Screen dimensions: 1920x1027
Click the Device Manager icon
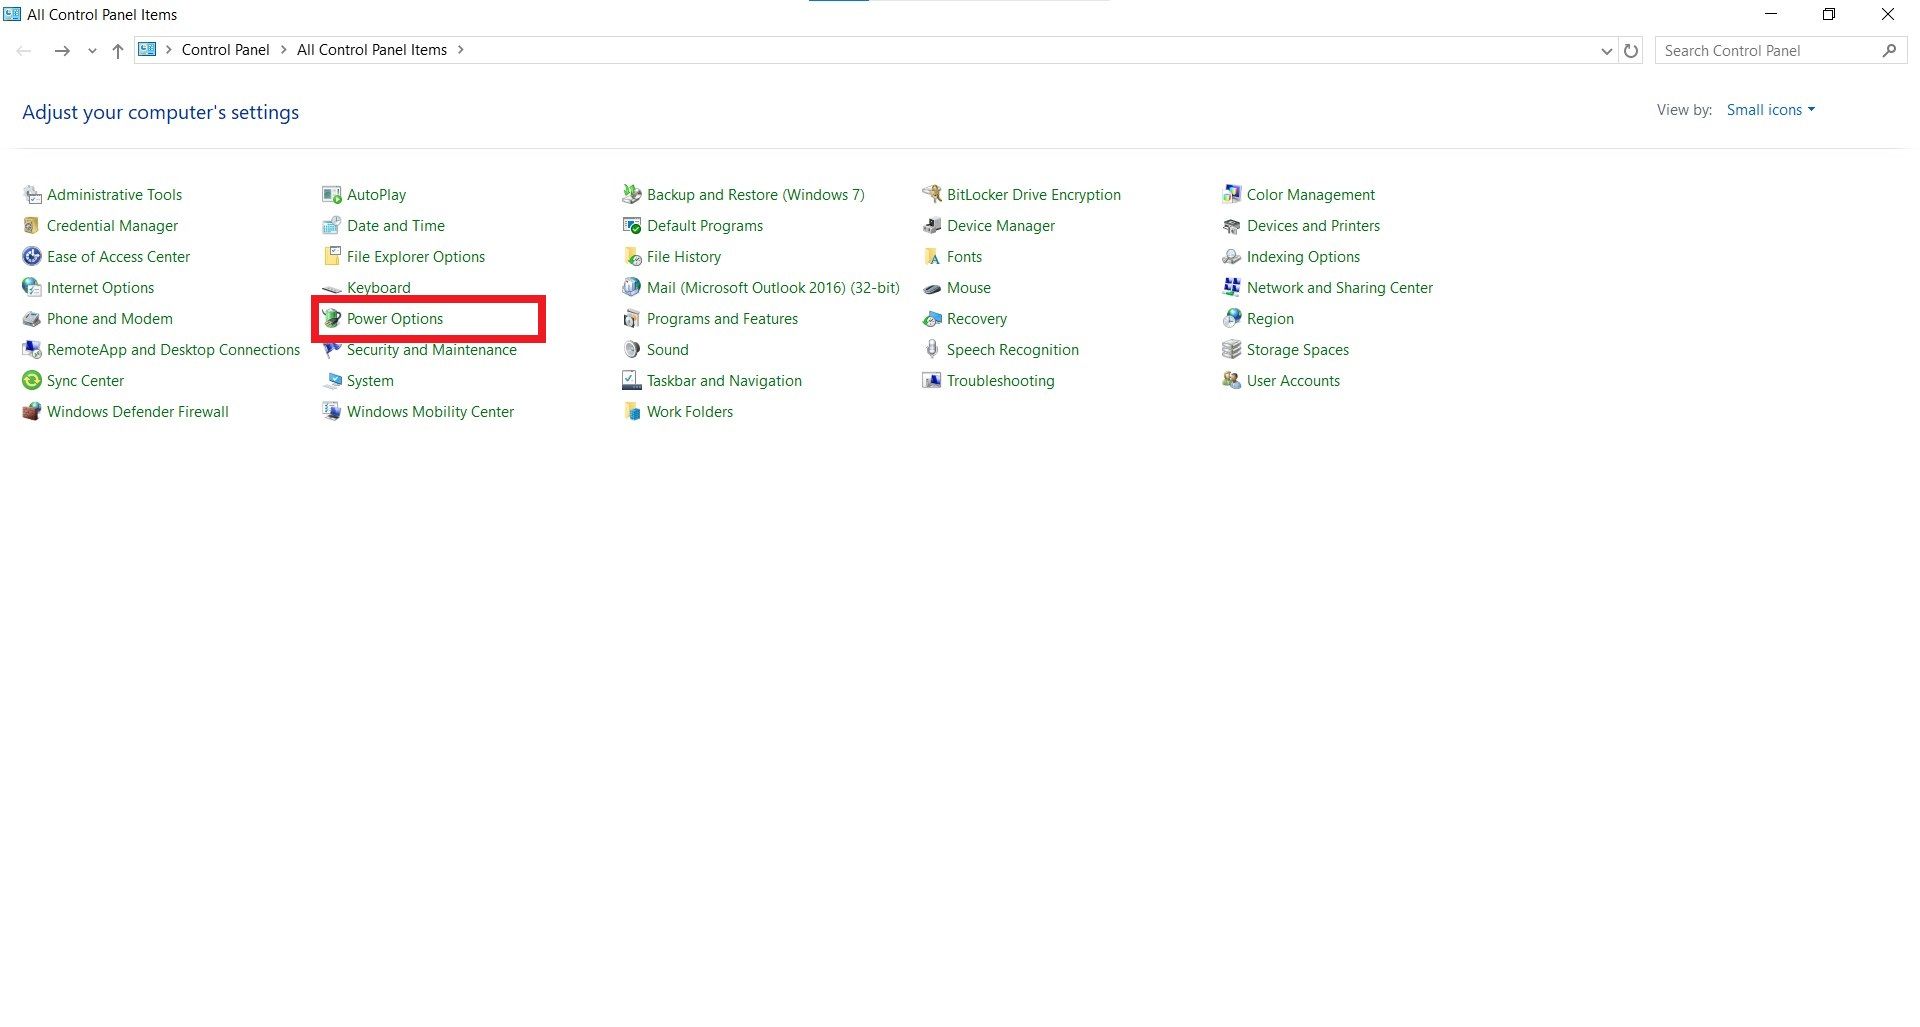(x=932, y=226)
